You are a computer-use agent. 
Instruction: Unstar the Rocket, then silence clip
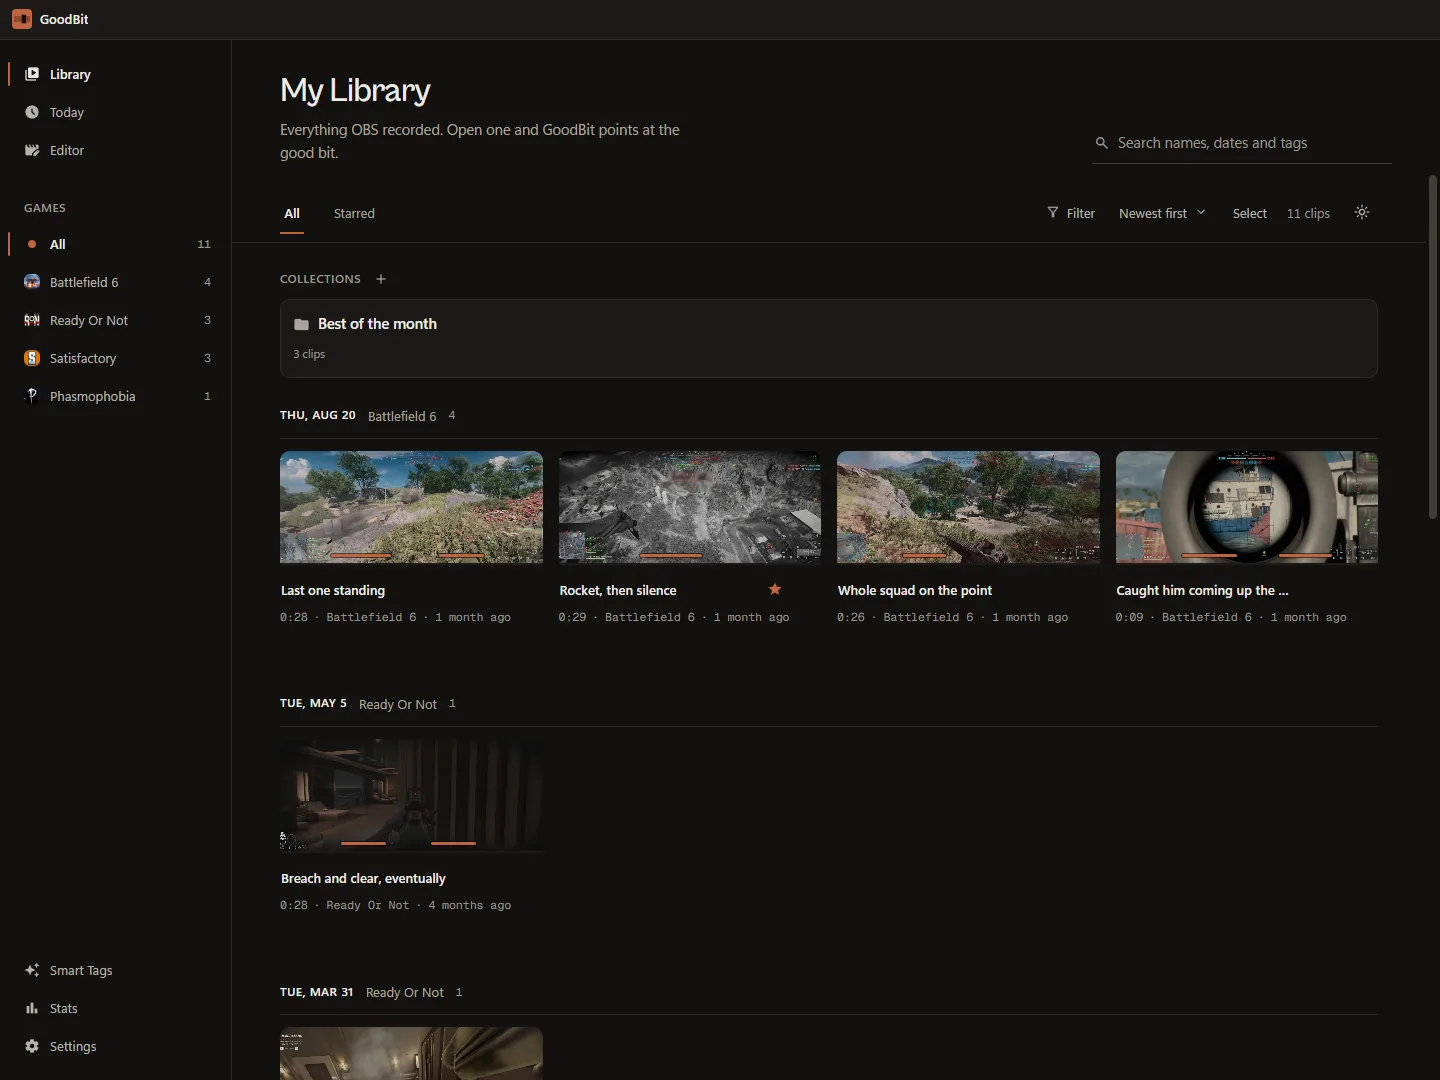(775, 589)
